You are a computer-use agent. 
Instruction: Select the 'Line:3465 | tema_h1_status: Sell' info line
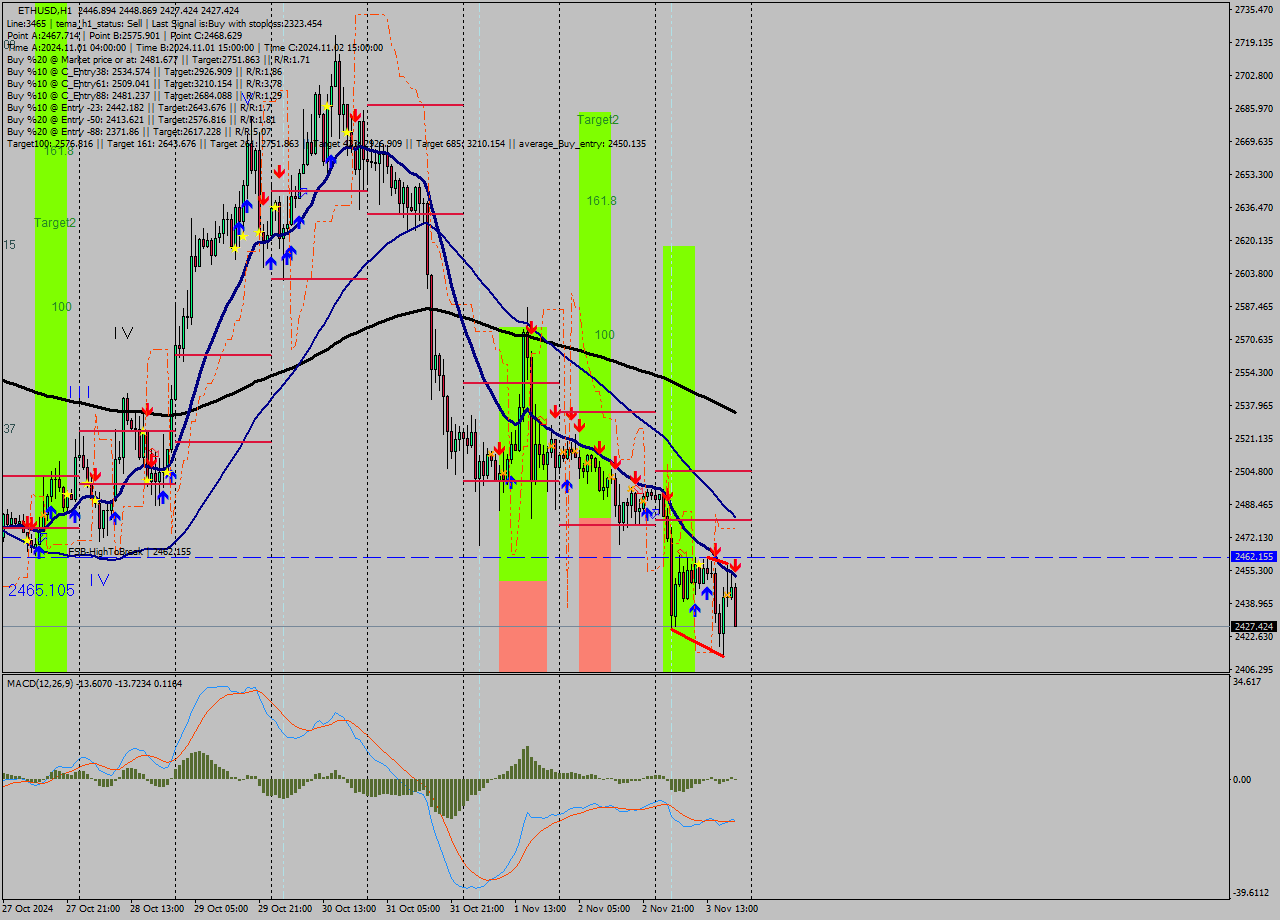point(165,23)
